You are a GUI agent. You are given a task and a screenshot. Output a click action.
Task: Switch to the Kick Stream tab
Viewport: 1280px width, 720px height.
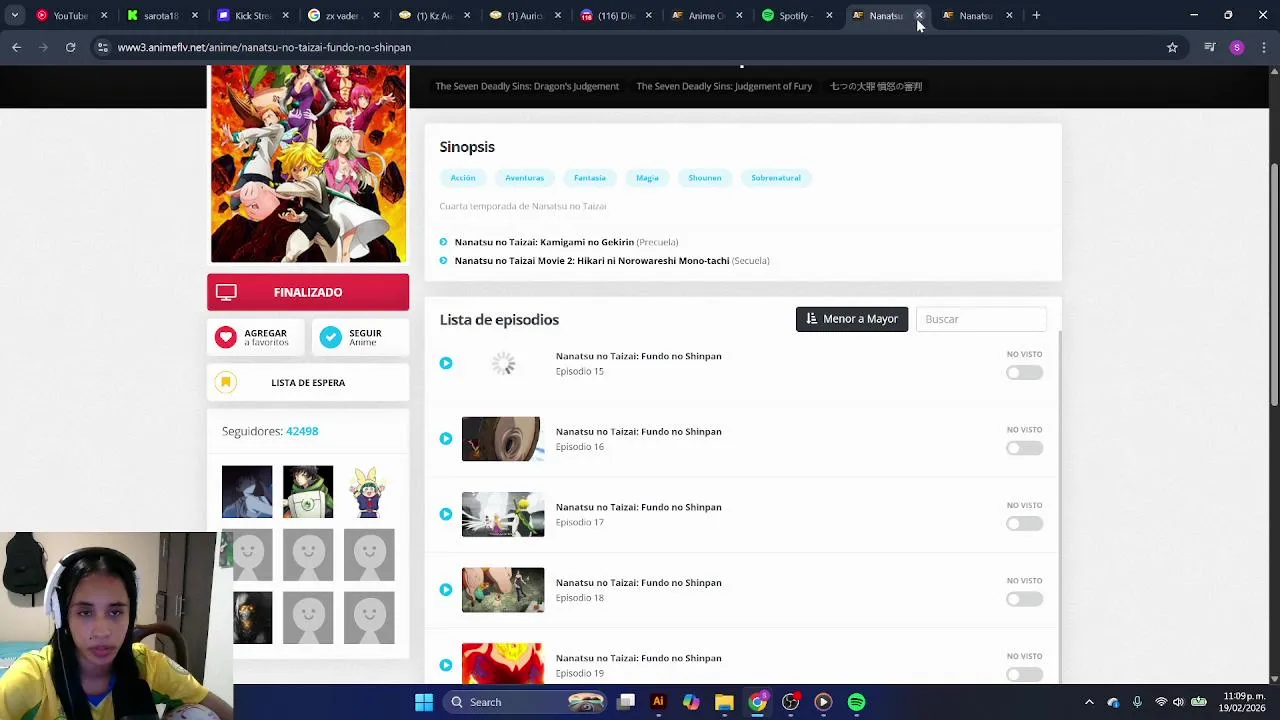(x=252, y=15)
